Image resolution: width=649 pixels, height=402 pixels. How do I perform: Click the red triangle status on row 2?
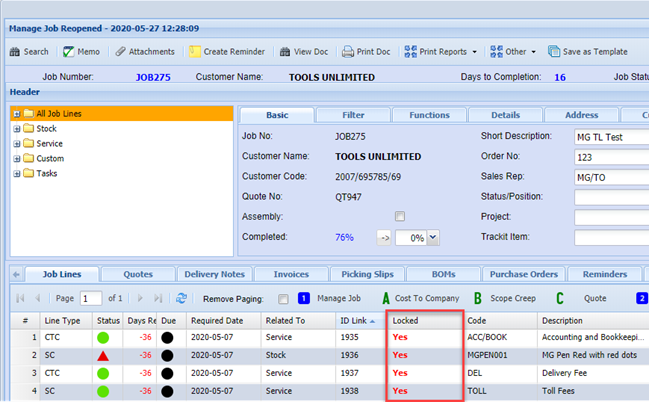click(x=102, y=356)
